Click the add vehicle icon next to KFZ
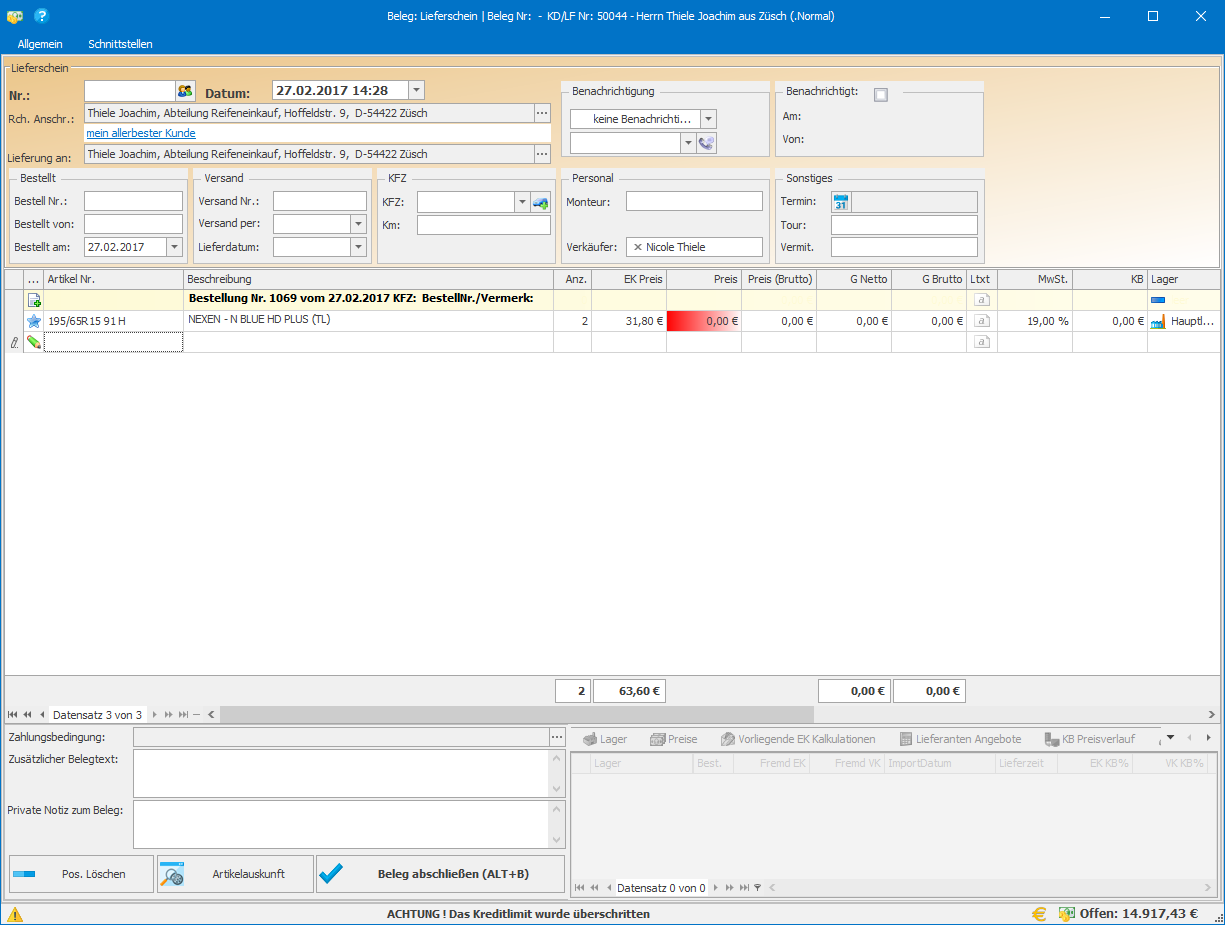1225x925 pixels. pos(540,202)
